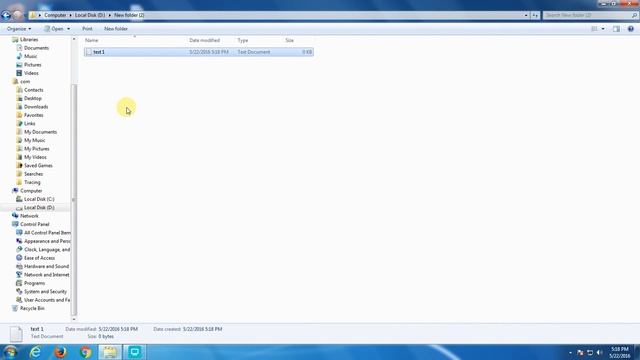This screenshot has width=640, height=360.
Task: Click the address bar refresh button
Action: point(535,15)
